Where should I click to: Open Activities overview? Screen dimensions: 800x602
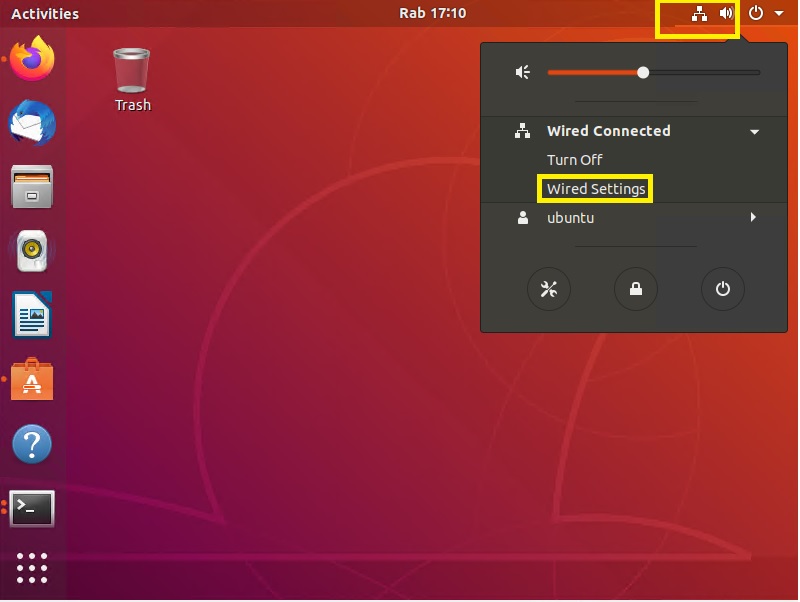[x=45, y=14]
